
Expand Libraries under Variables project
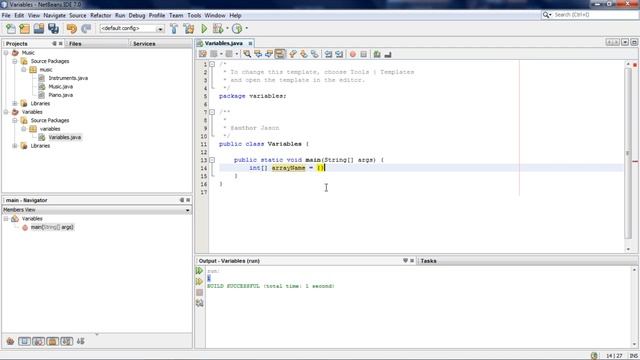tap(15, 145)
